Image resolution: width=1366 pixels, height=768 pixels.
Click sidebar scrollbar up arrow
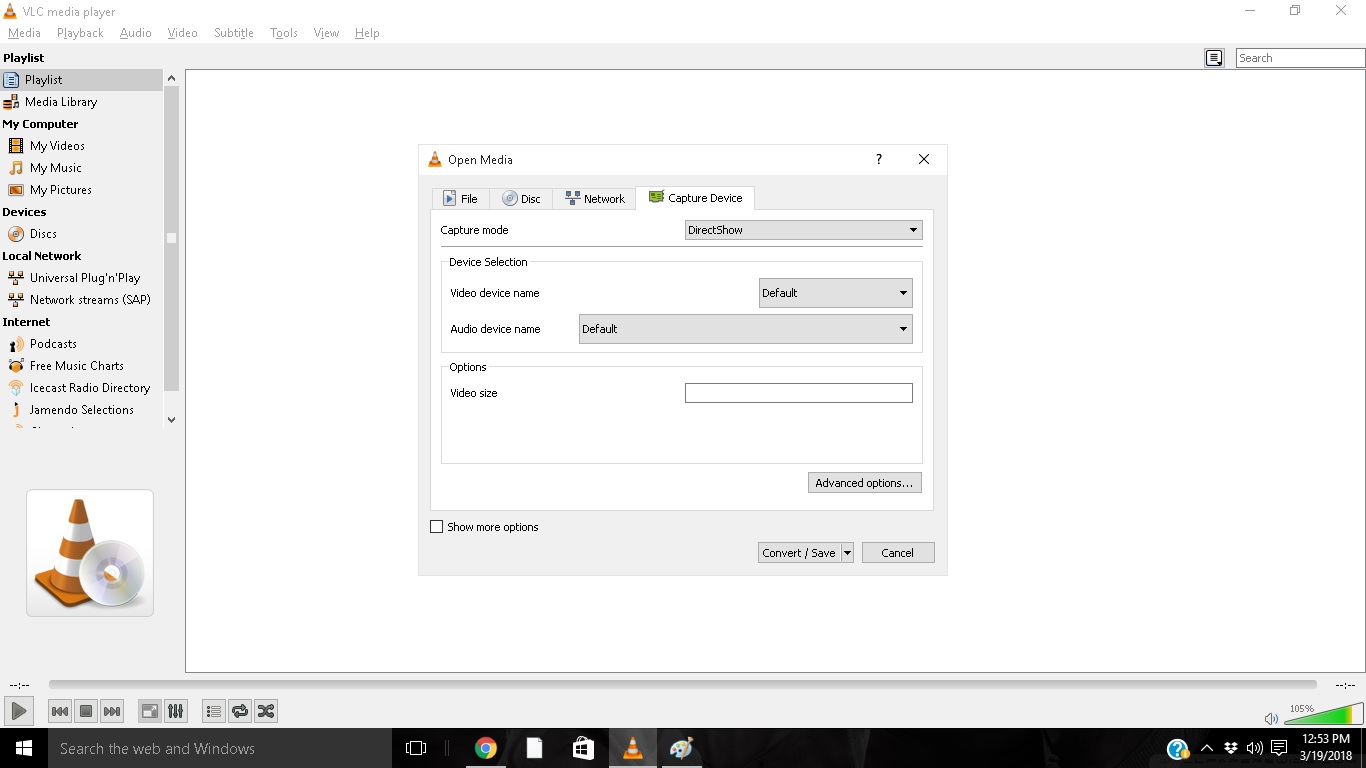171,78
